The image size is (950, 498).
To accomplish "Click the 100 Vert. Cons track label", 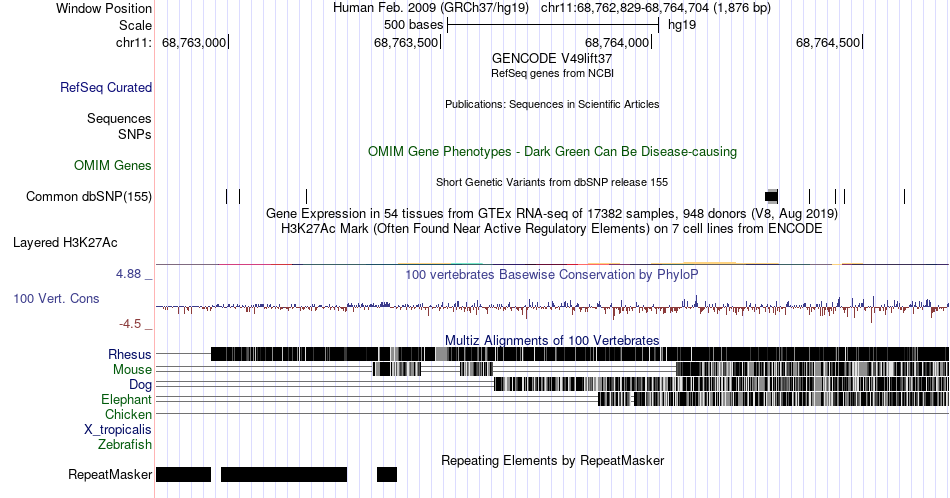I will coord(56,298).
